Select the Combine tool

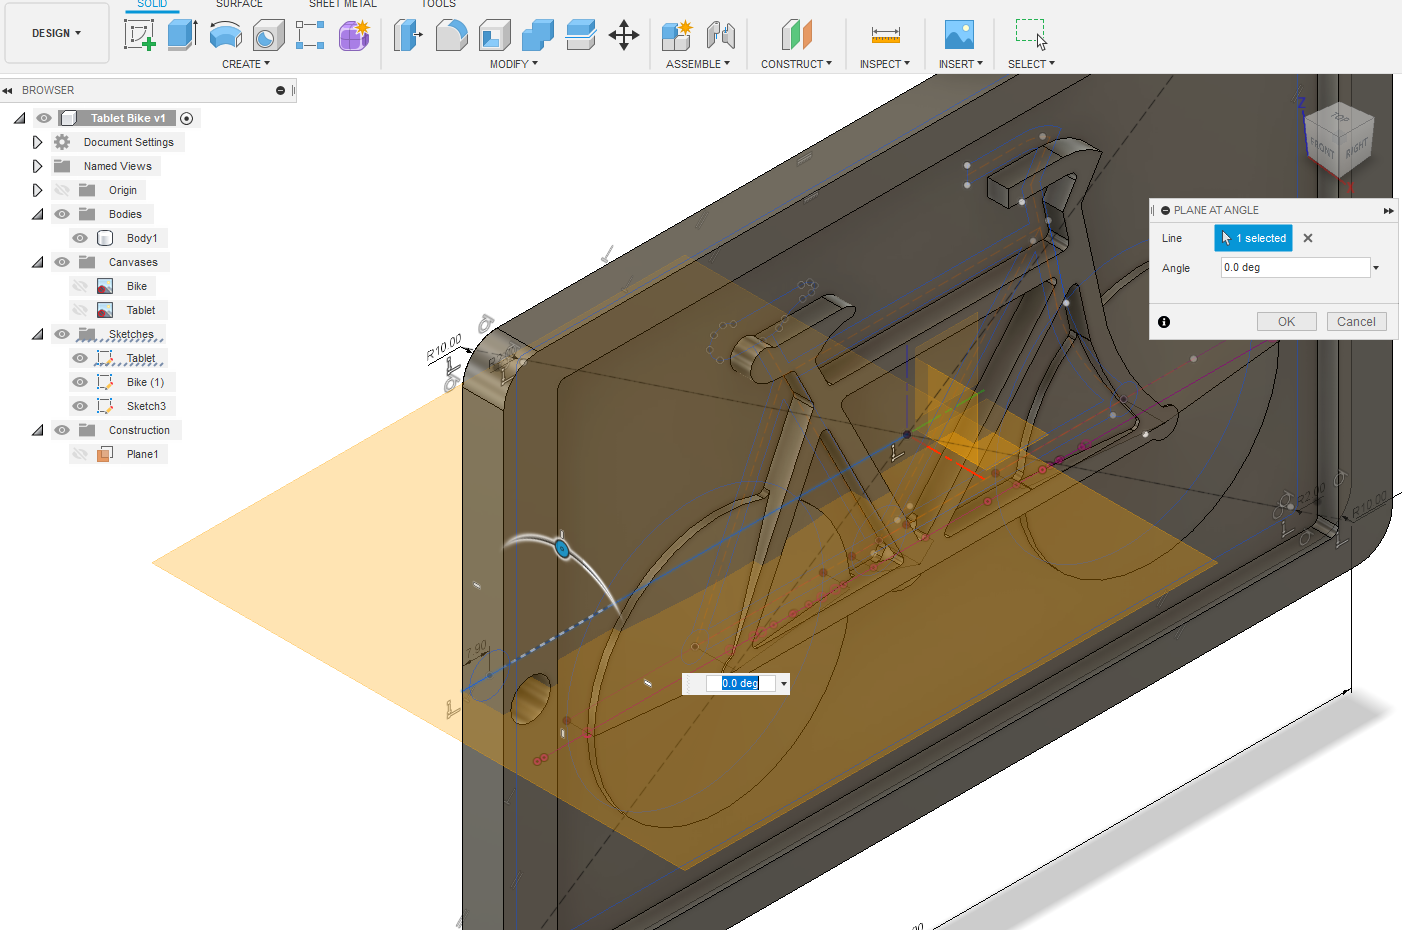coord(537,35)
